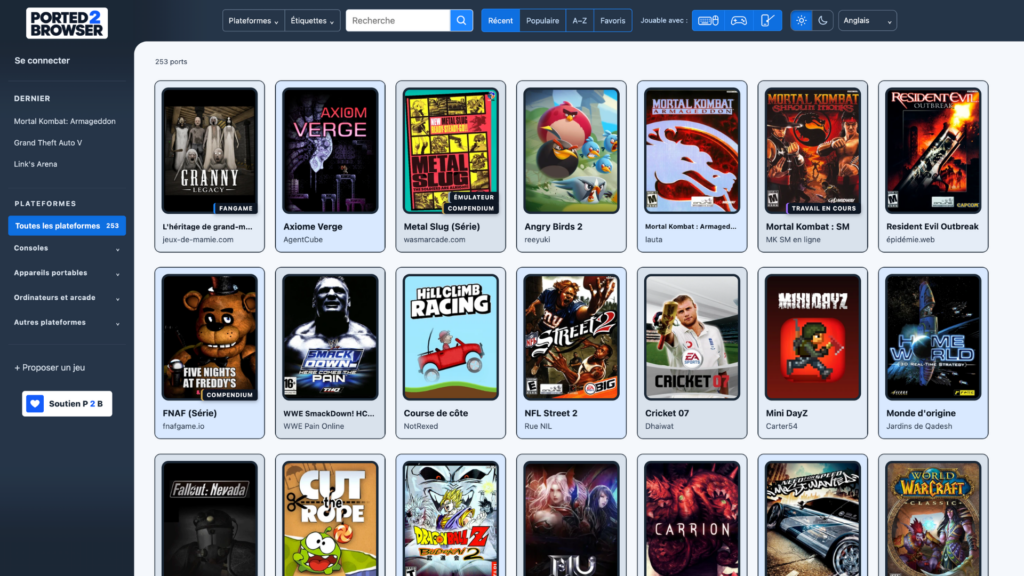1024x576 pixels.
Task: Open Metal Slug cover thumbnail
Action: (x=451, y=151)
